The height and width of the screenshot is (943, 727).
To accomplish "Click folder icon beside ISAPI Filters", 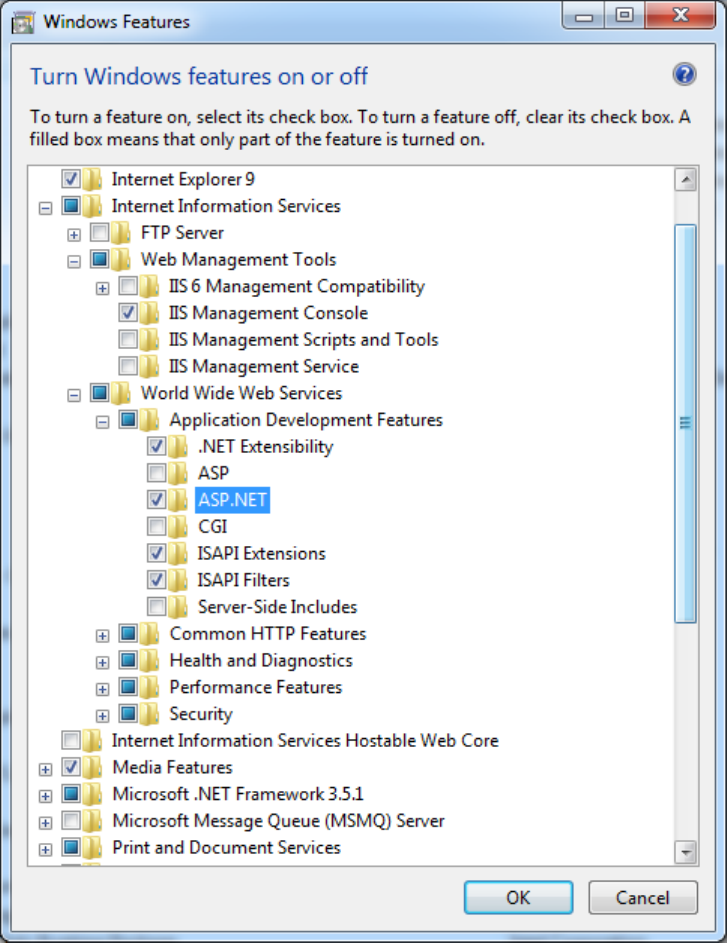I will [178, 580].
